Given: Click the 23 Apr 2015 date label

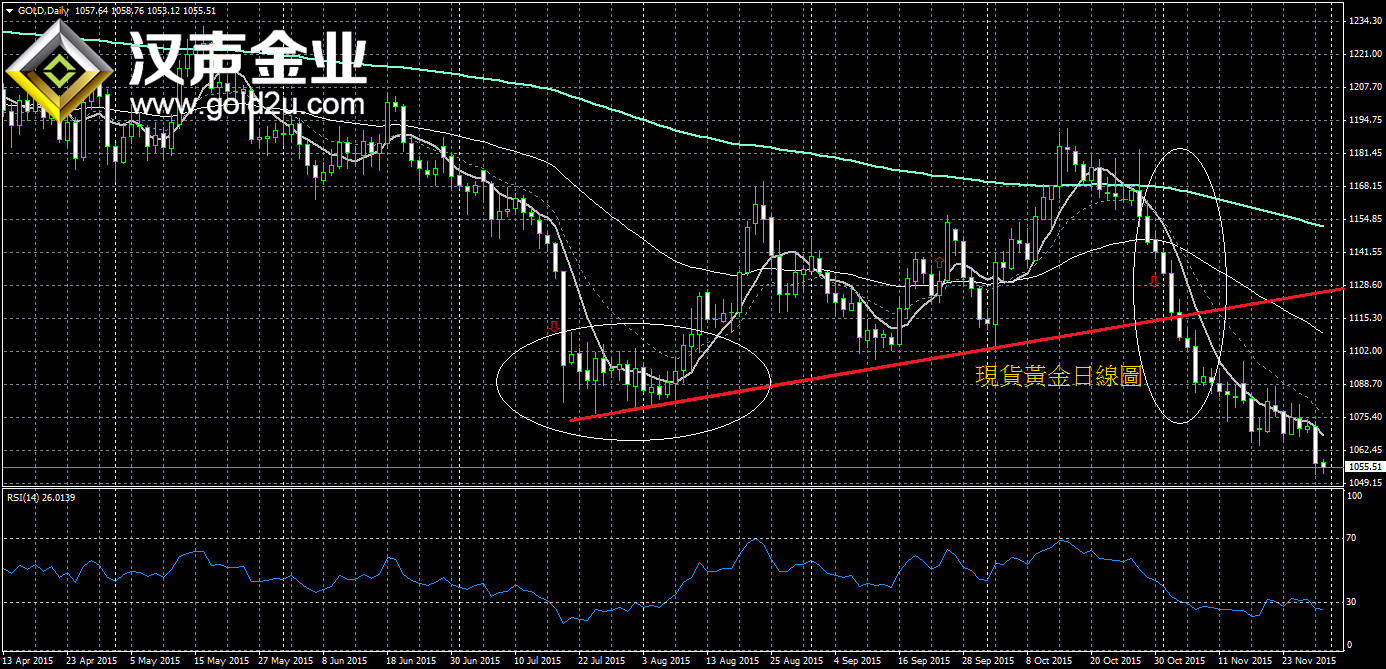Looking at the screenshot, I should point(91,661).
